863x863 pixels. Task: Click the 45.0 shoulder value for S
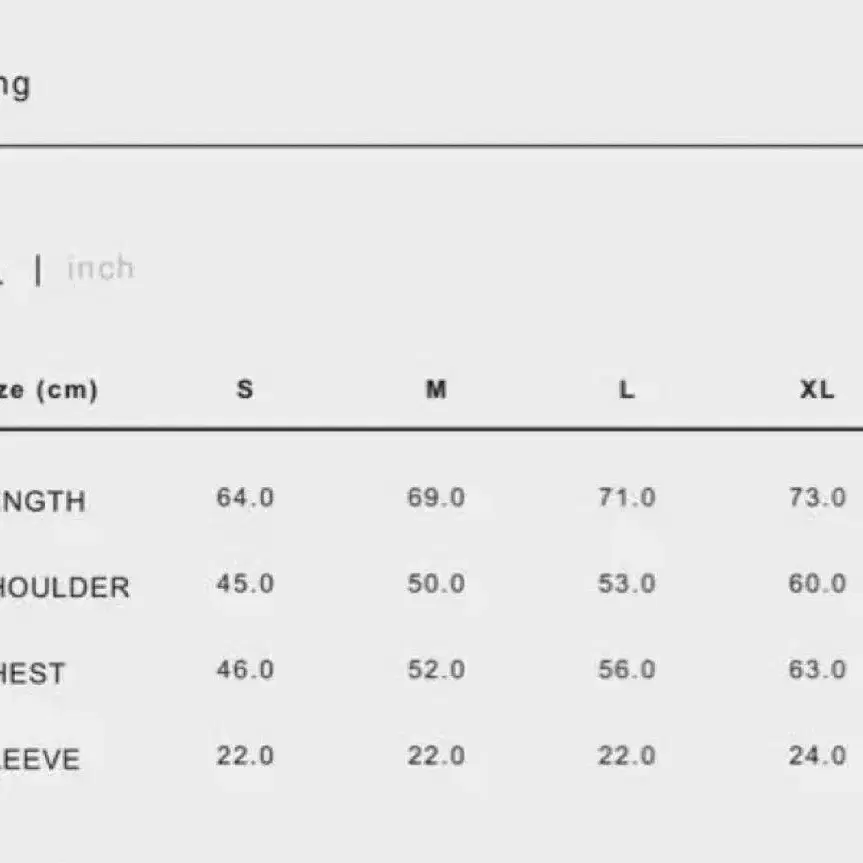point(245,583)
